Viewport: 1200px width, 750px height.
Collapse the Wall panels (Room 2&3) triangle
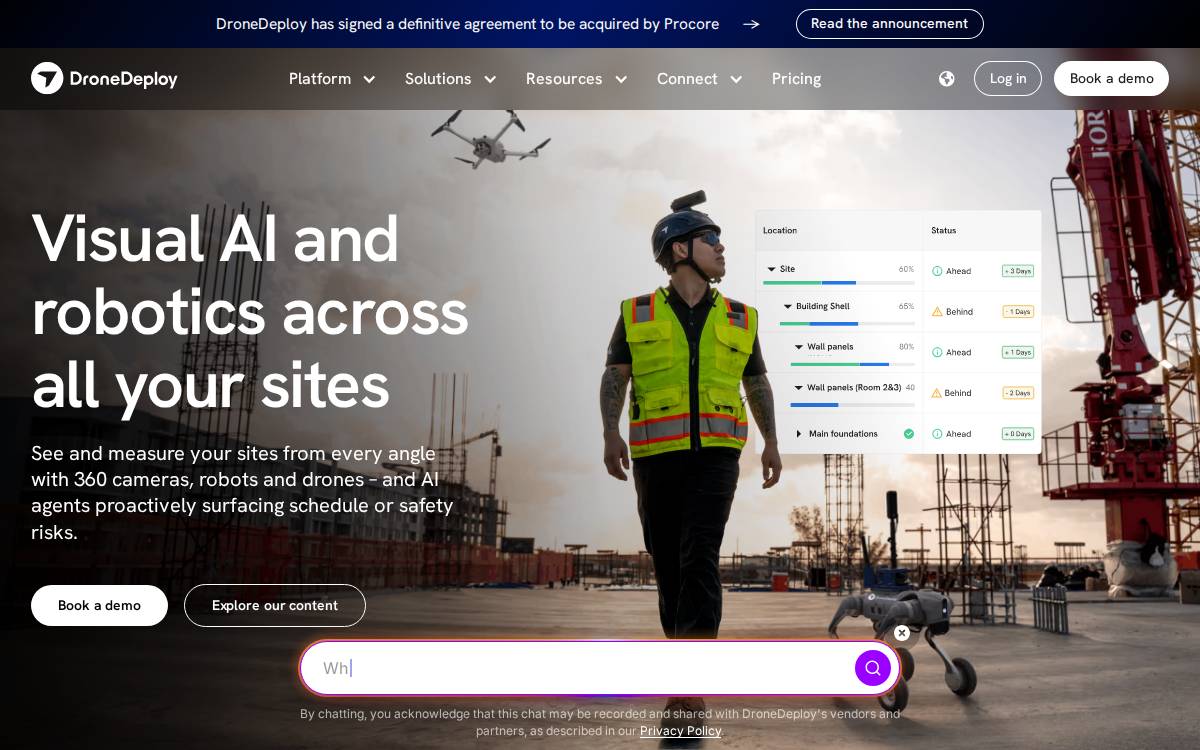(799, 388)
